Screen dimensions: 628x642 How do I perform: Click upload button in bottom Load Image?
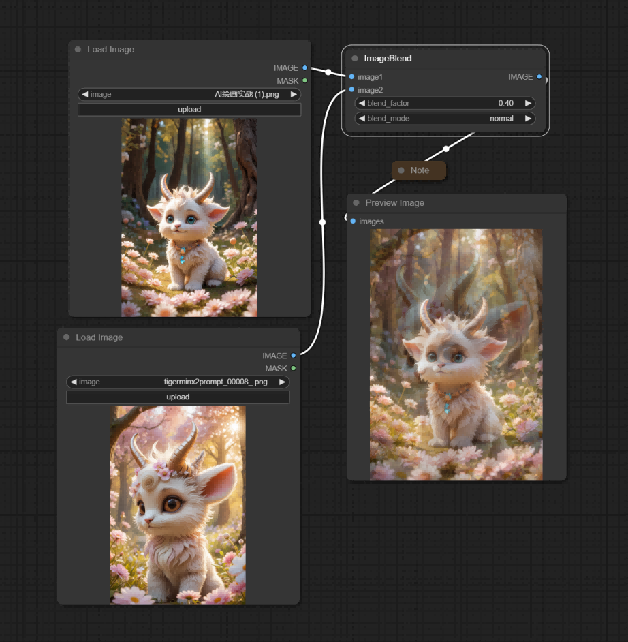(x=178, y=397)
